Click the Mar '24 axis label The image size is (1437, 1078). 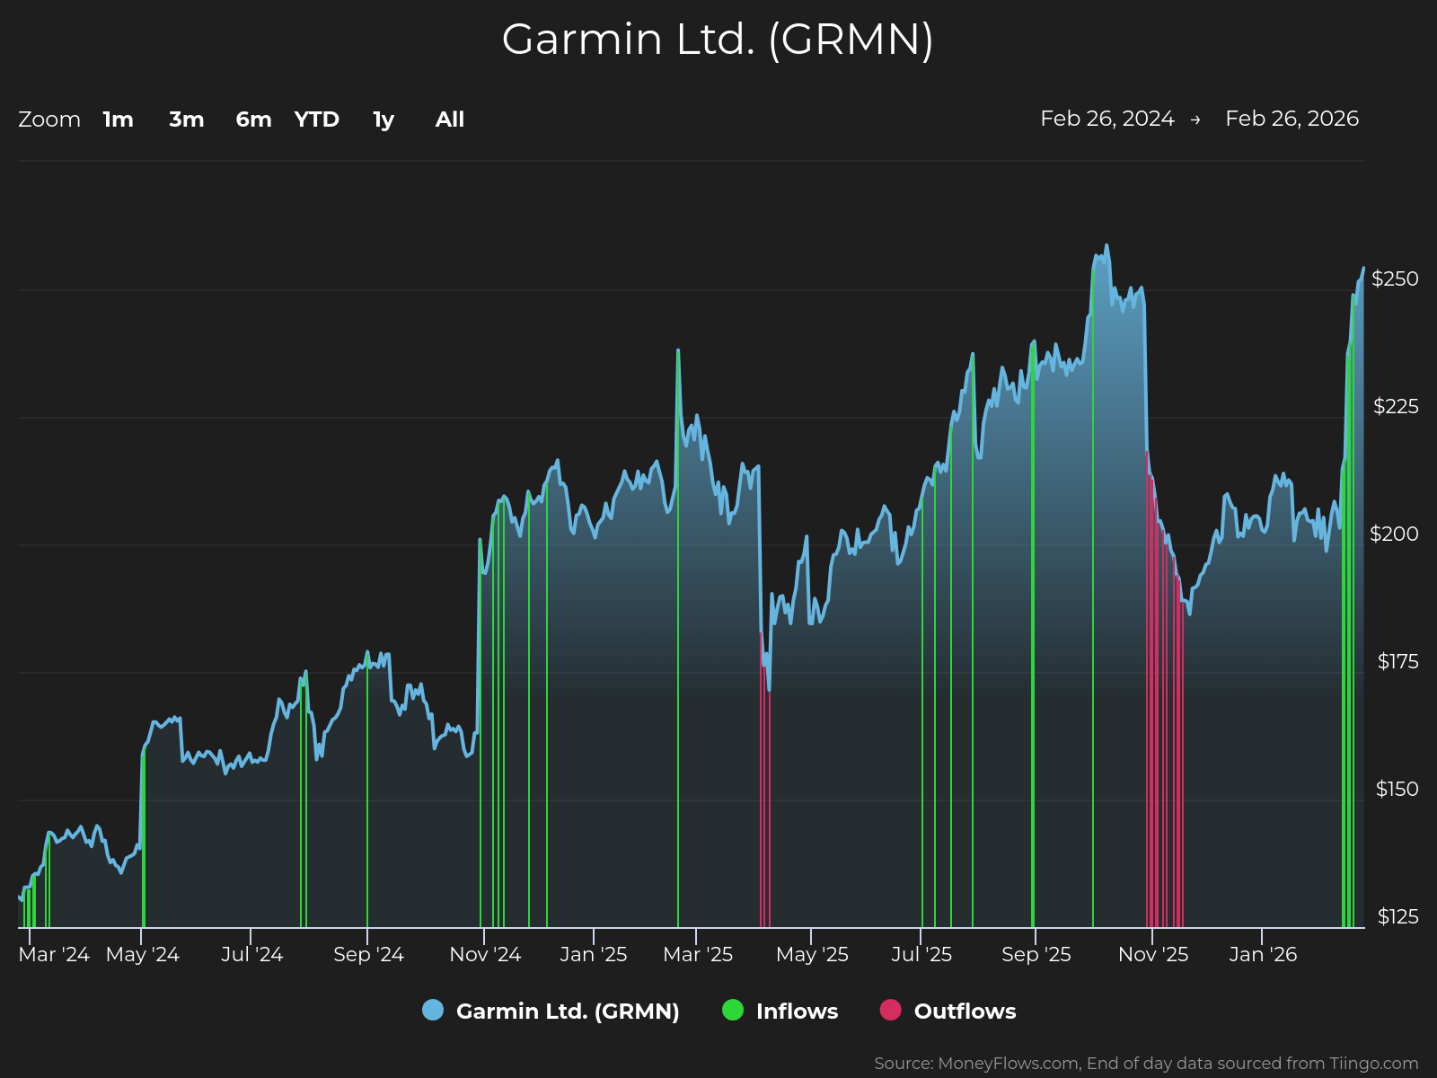click(x=54, y=954)
